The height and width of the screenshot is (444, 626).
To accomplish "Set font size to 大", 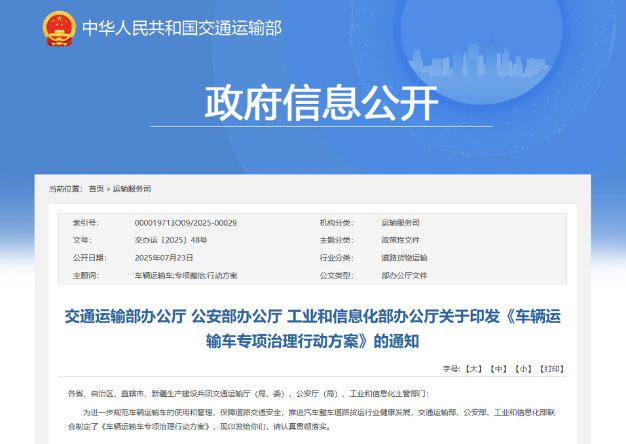I will click(x=473, y=369).
